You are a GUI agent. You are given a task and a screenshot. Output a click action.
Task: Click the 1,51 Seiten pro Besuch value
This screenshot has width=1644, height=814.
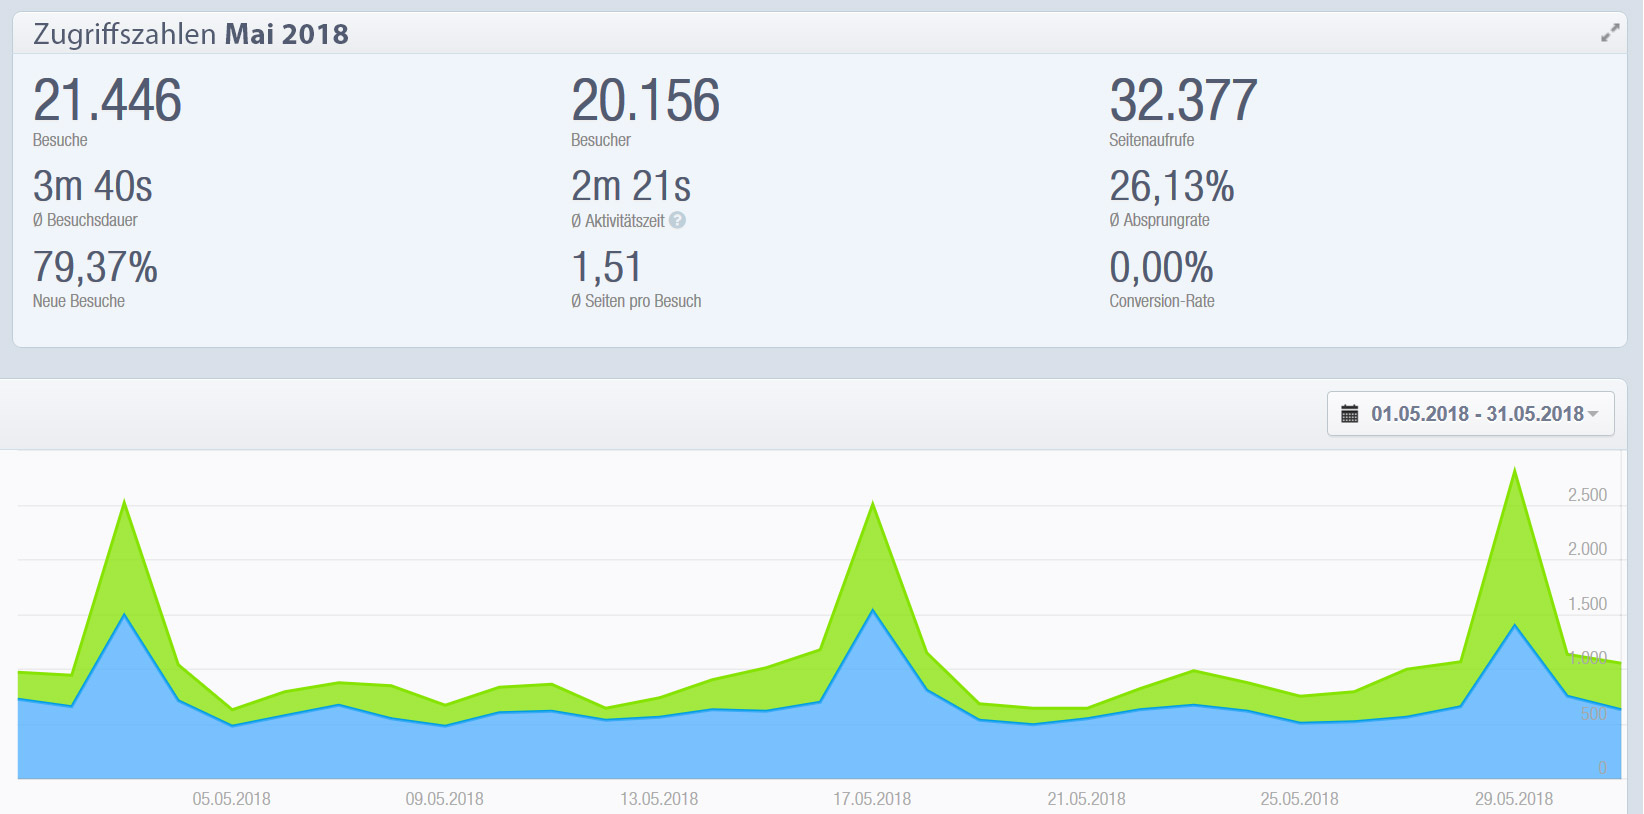606,268
